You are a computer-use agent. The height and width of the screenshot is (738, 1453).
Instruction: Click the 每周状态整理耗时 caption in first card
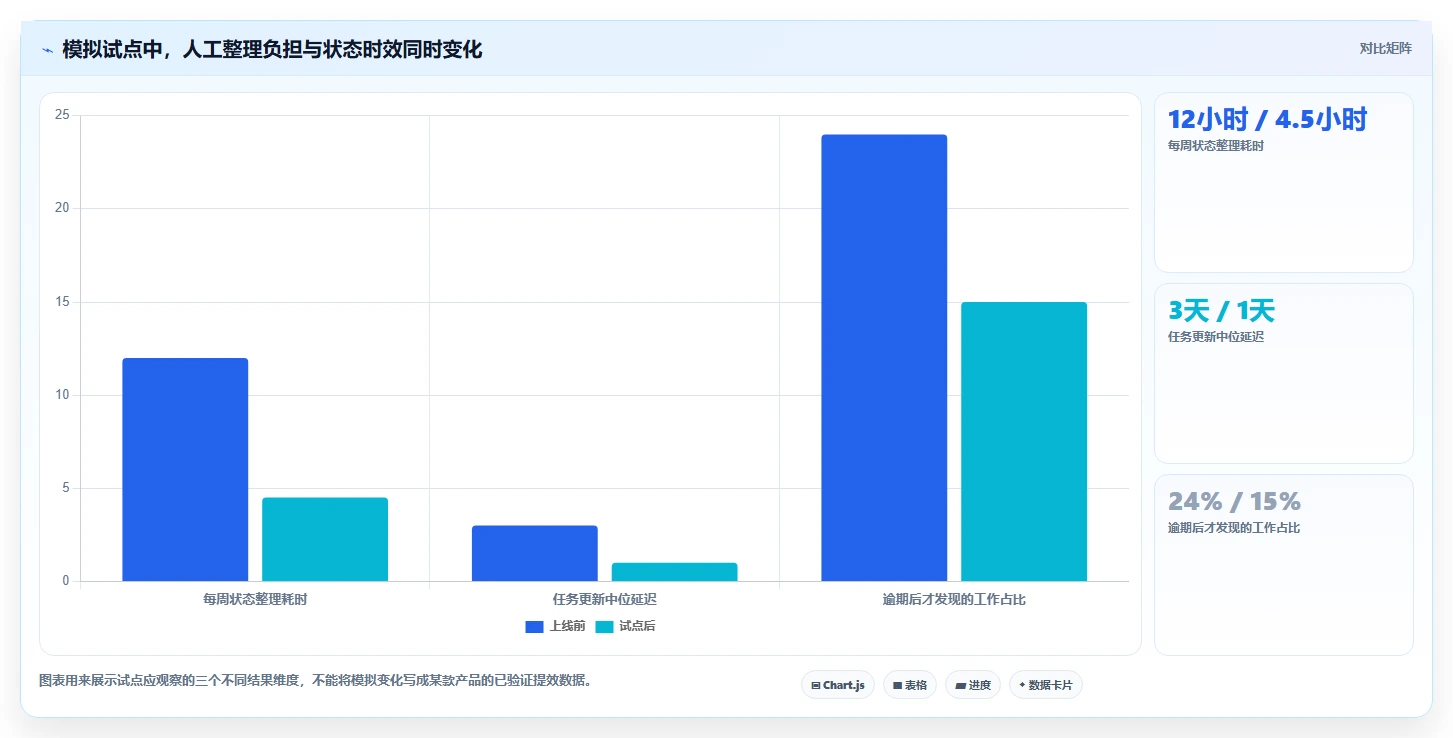[1216, 146]
